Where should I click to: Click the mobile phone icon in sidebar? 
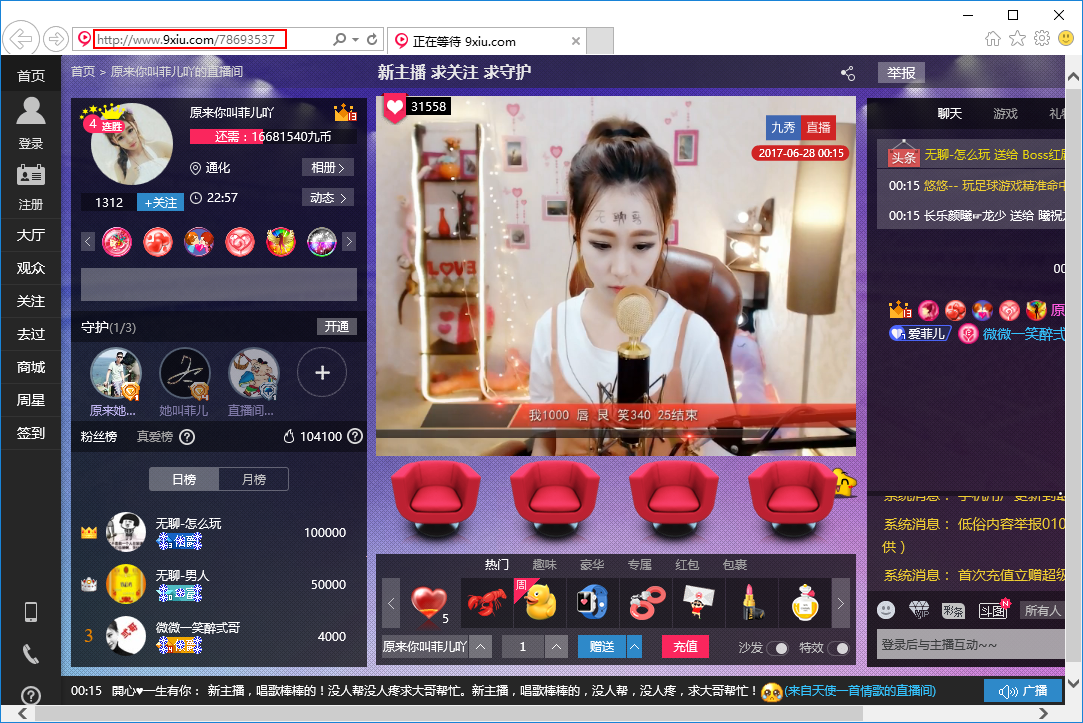[x=31, y=612]
